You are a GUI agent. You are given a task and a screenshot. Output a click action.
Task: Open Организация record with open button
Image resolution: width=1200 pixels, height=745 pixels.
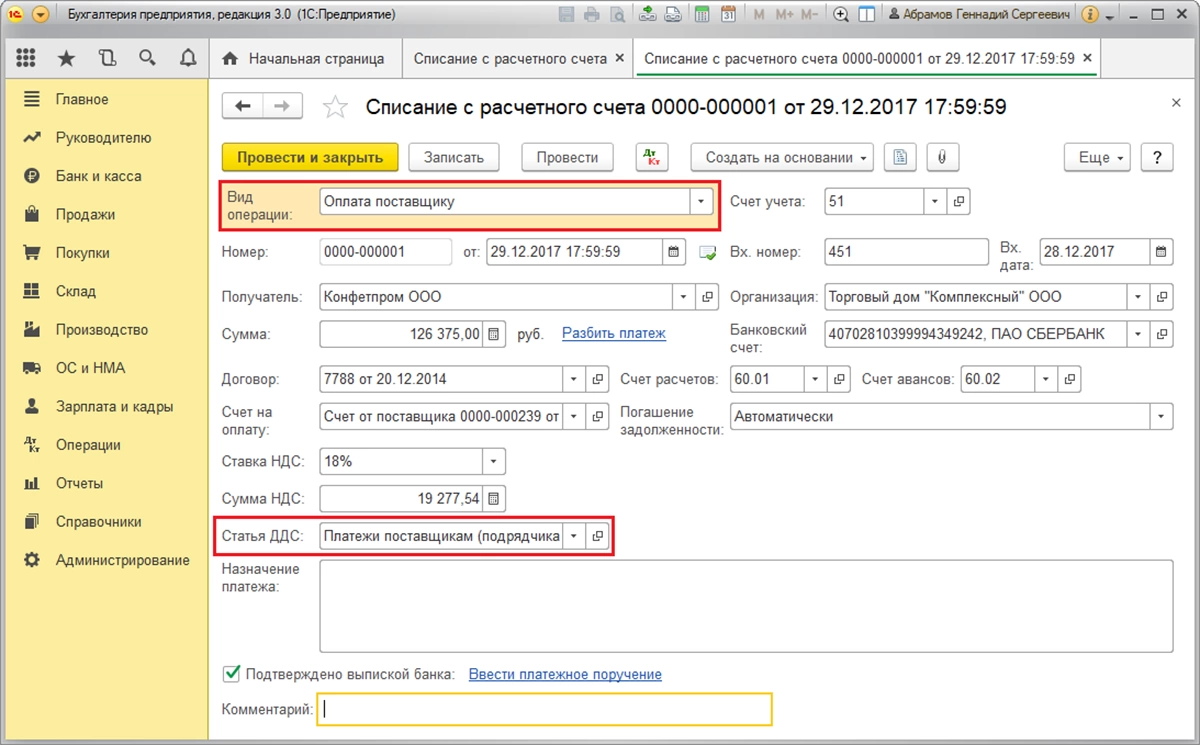(x=1161, y=297)
